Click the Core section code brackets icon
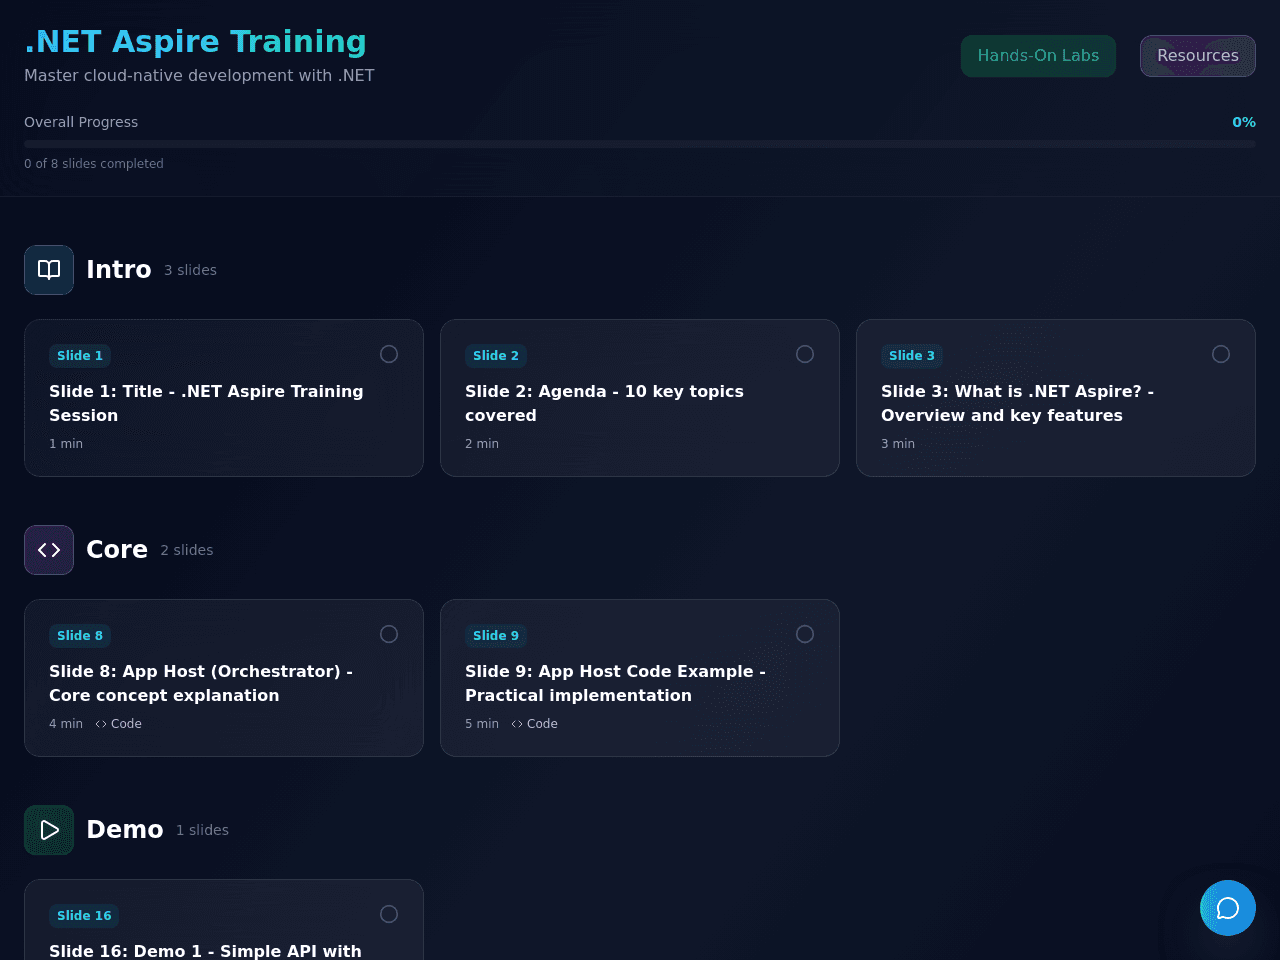The width and height of the screenshot is (1280, 960). coord(49,550)
